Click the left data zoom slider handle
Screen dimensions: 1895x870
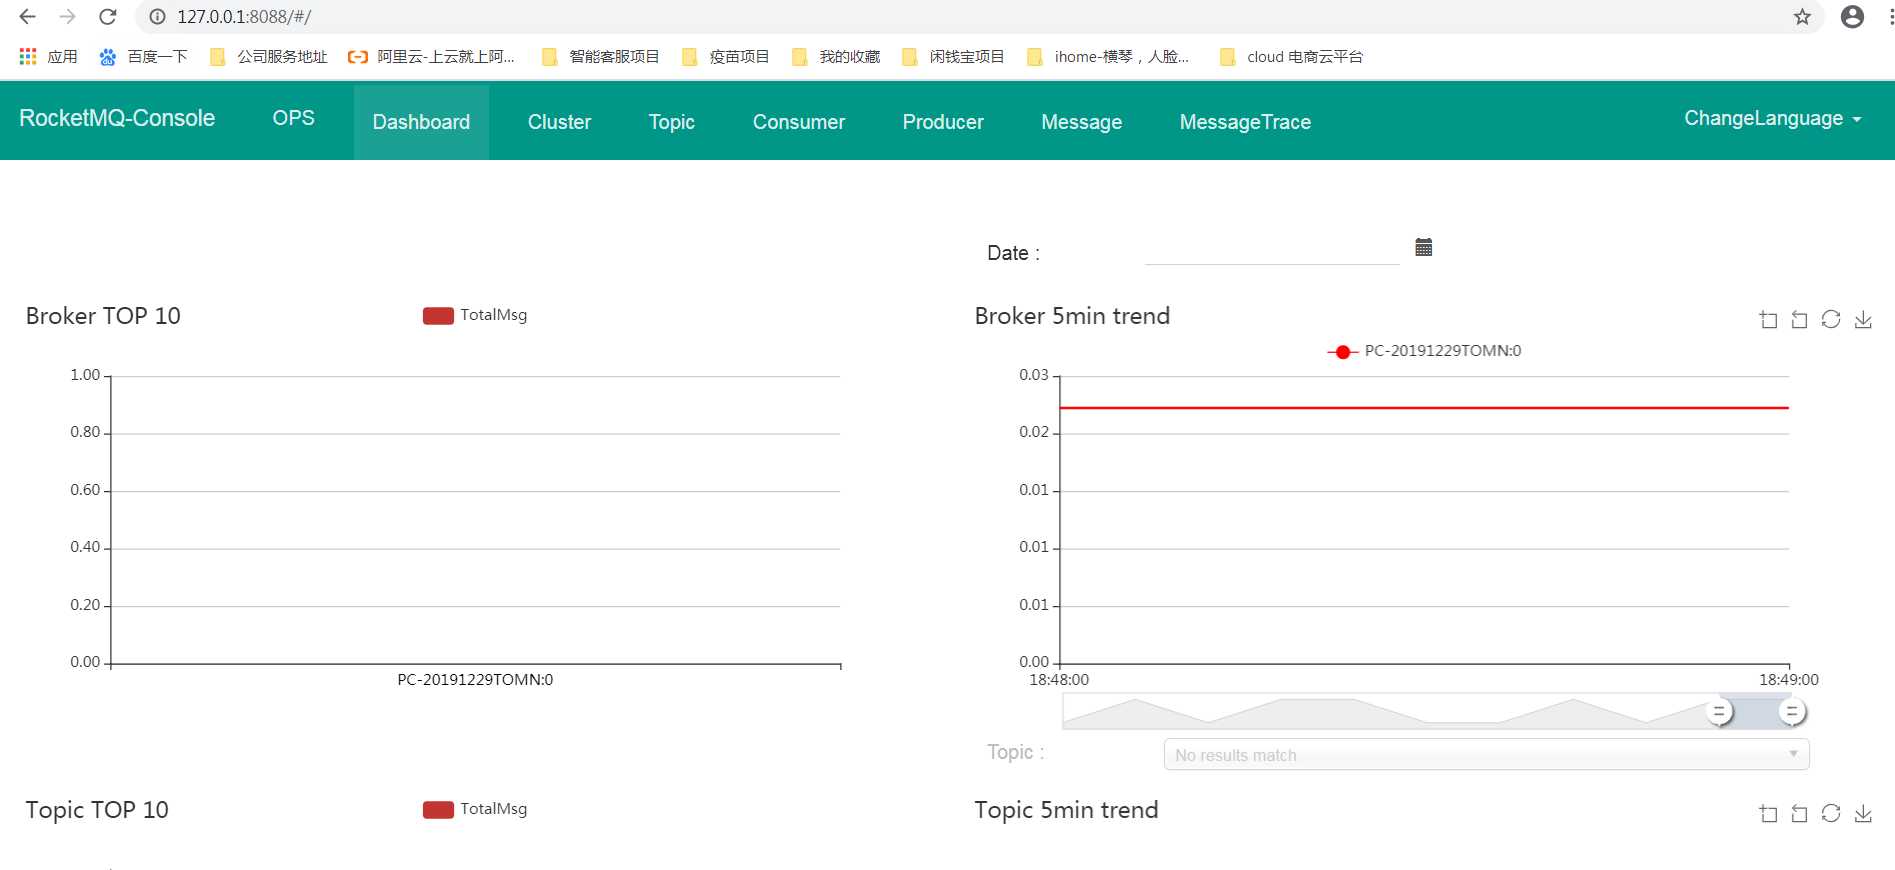(1719, 712)
